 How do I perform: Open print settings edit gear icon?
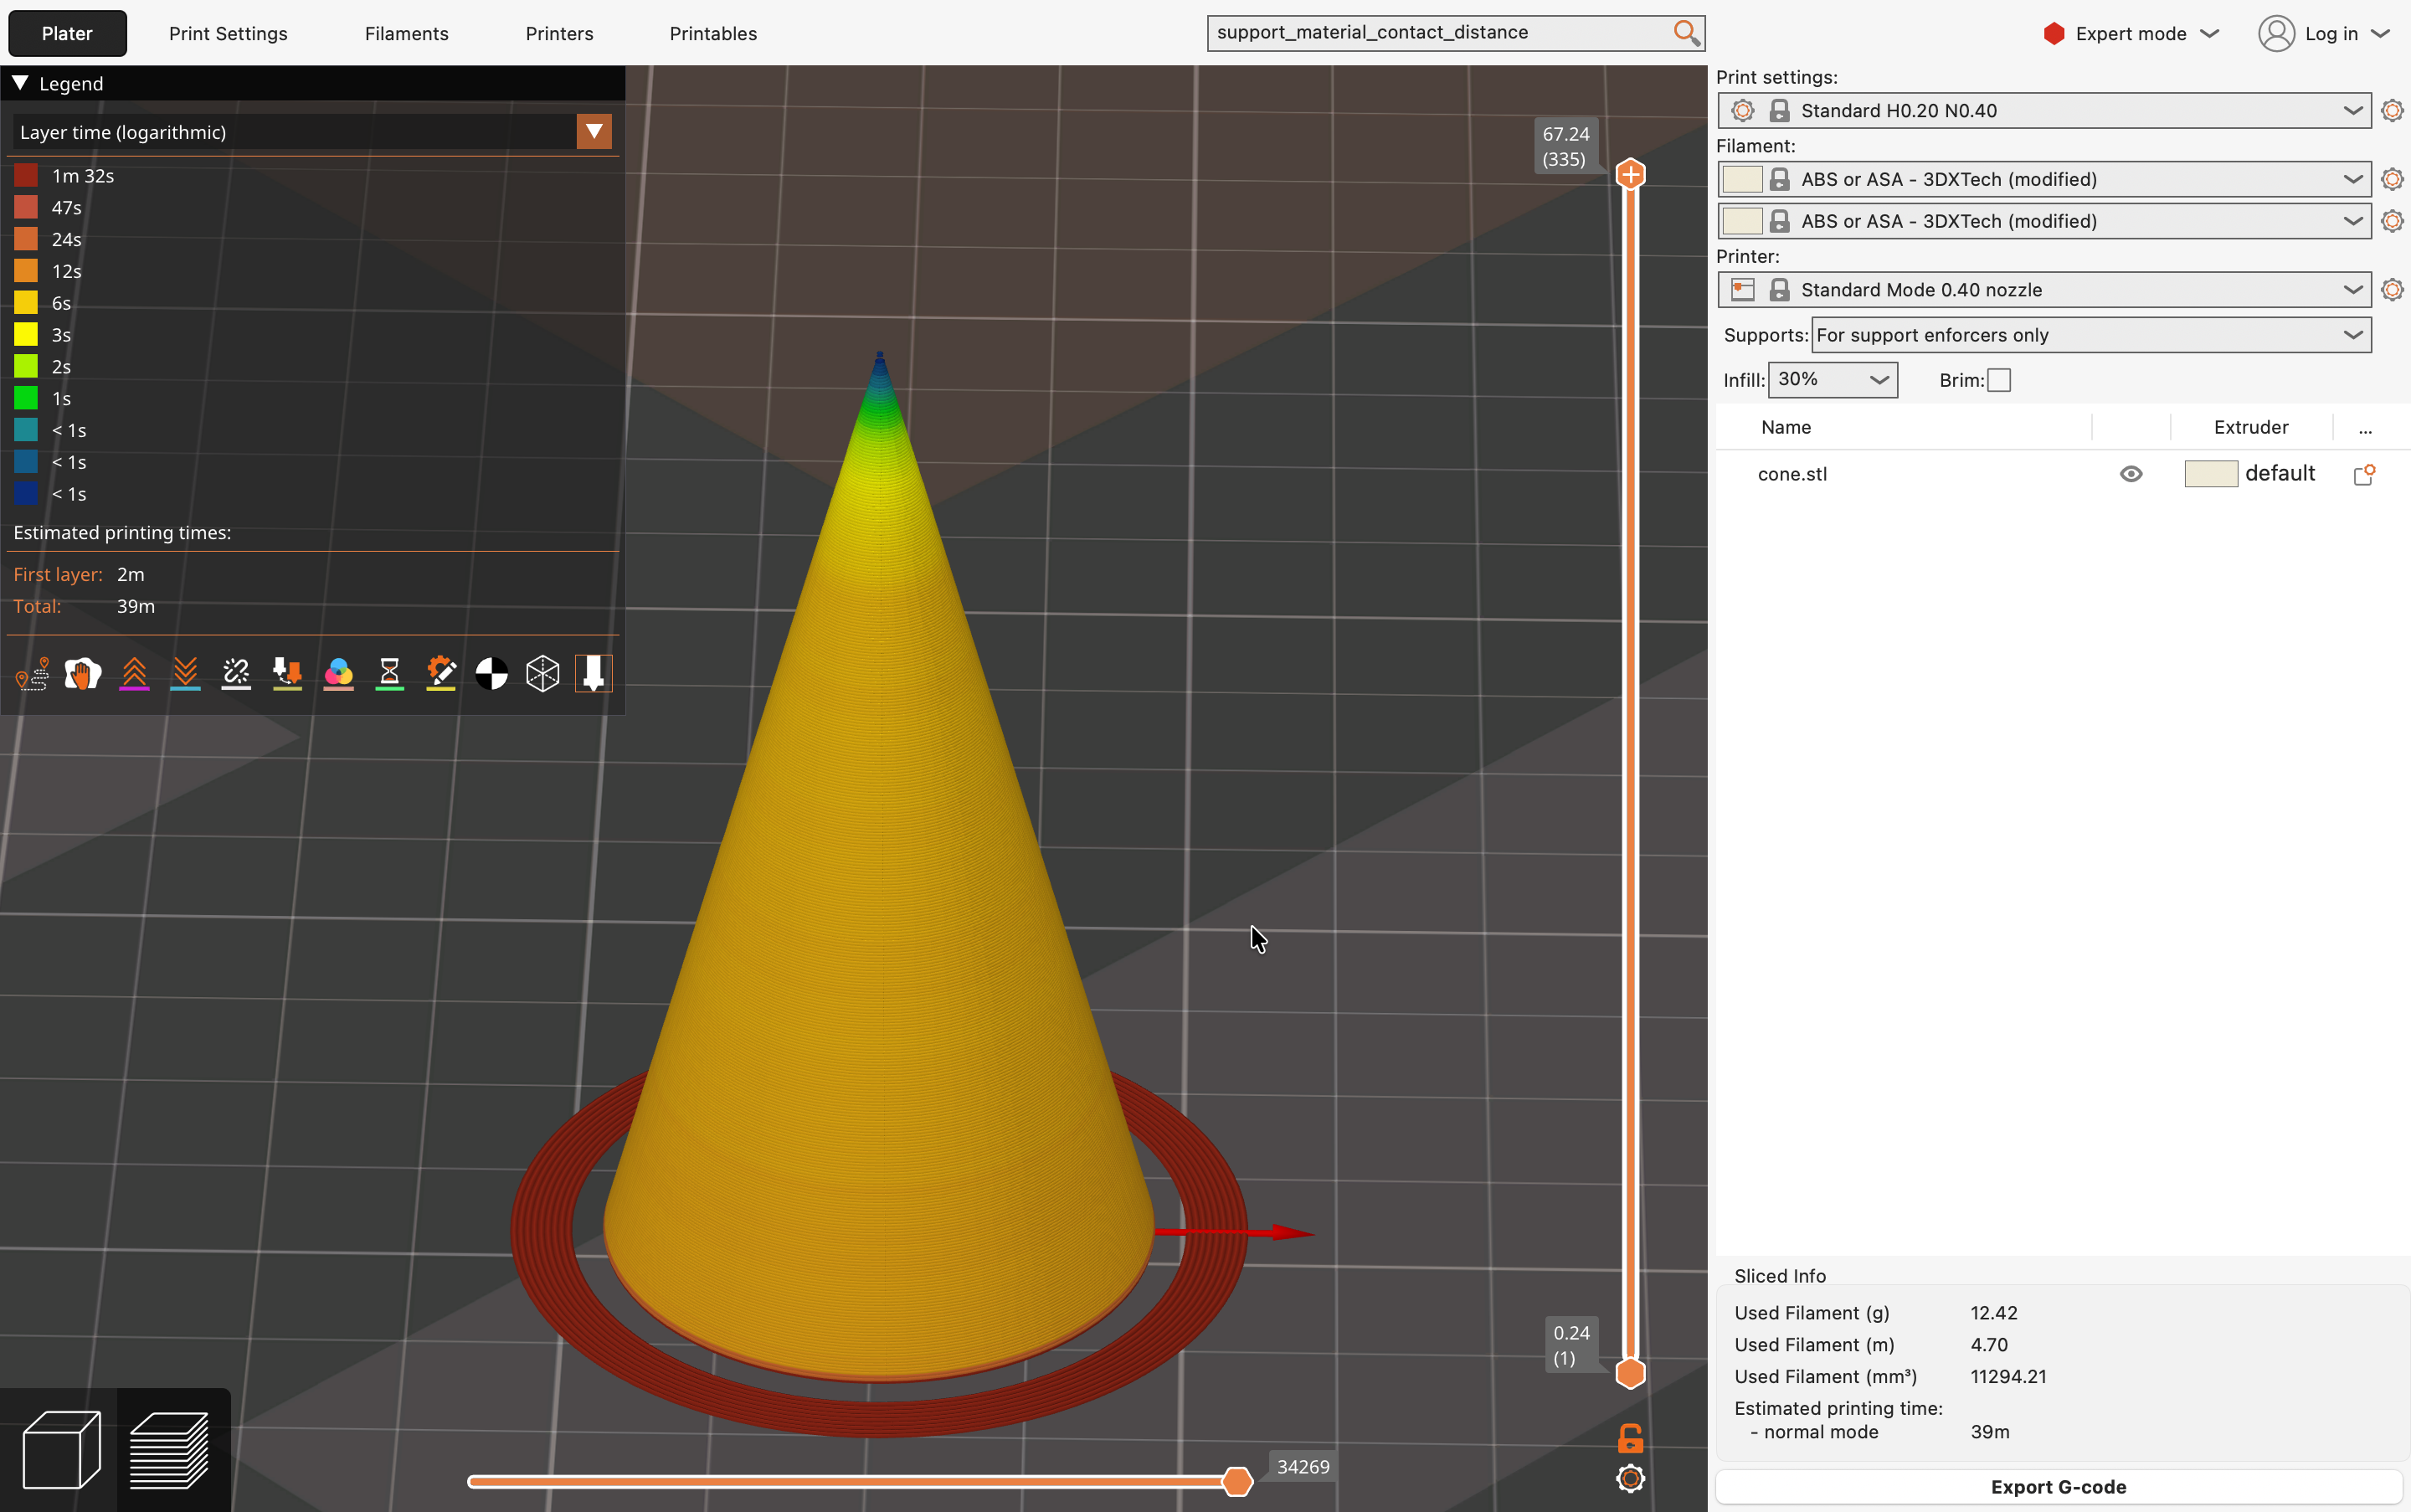(x=2392, y=111)
